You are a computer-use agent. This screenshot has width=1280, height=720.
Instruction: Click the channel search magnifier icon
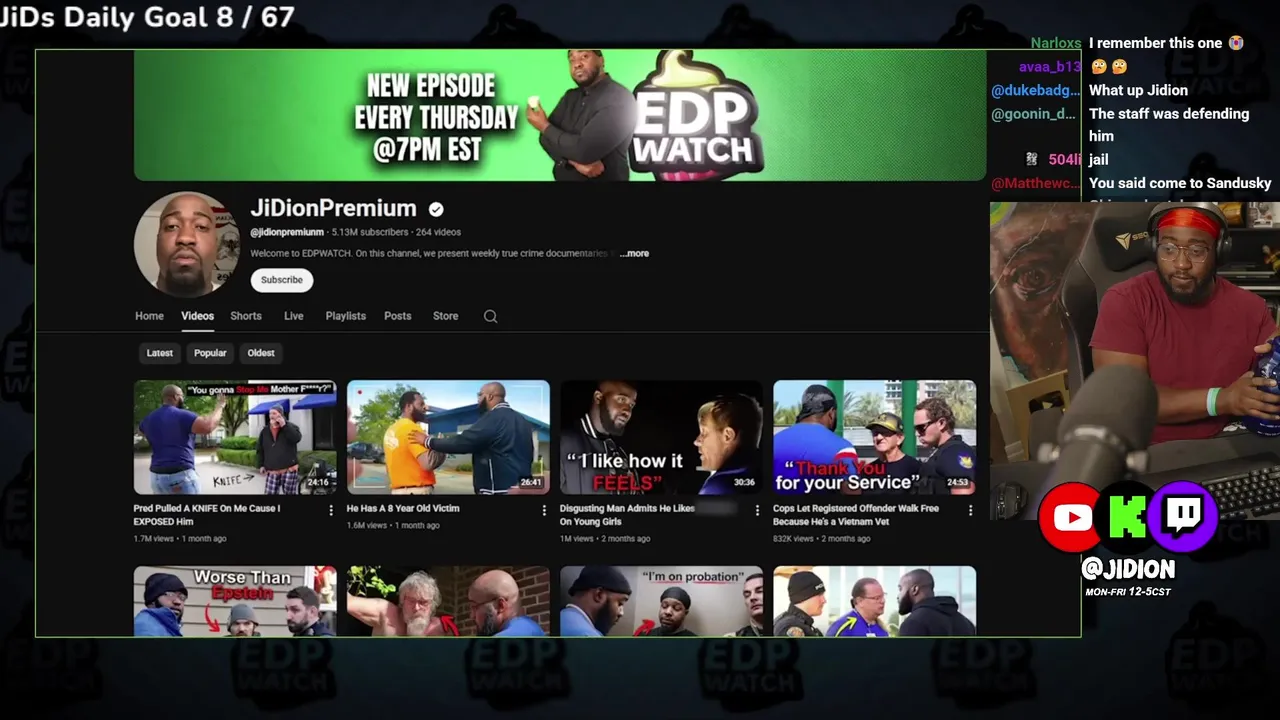490,316
